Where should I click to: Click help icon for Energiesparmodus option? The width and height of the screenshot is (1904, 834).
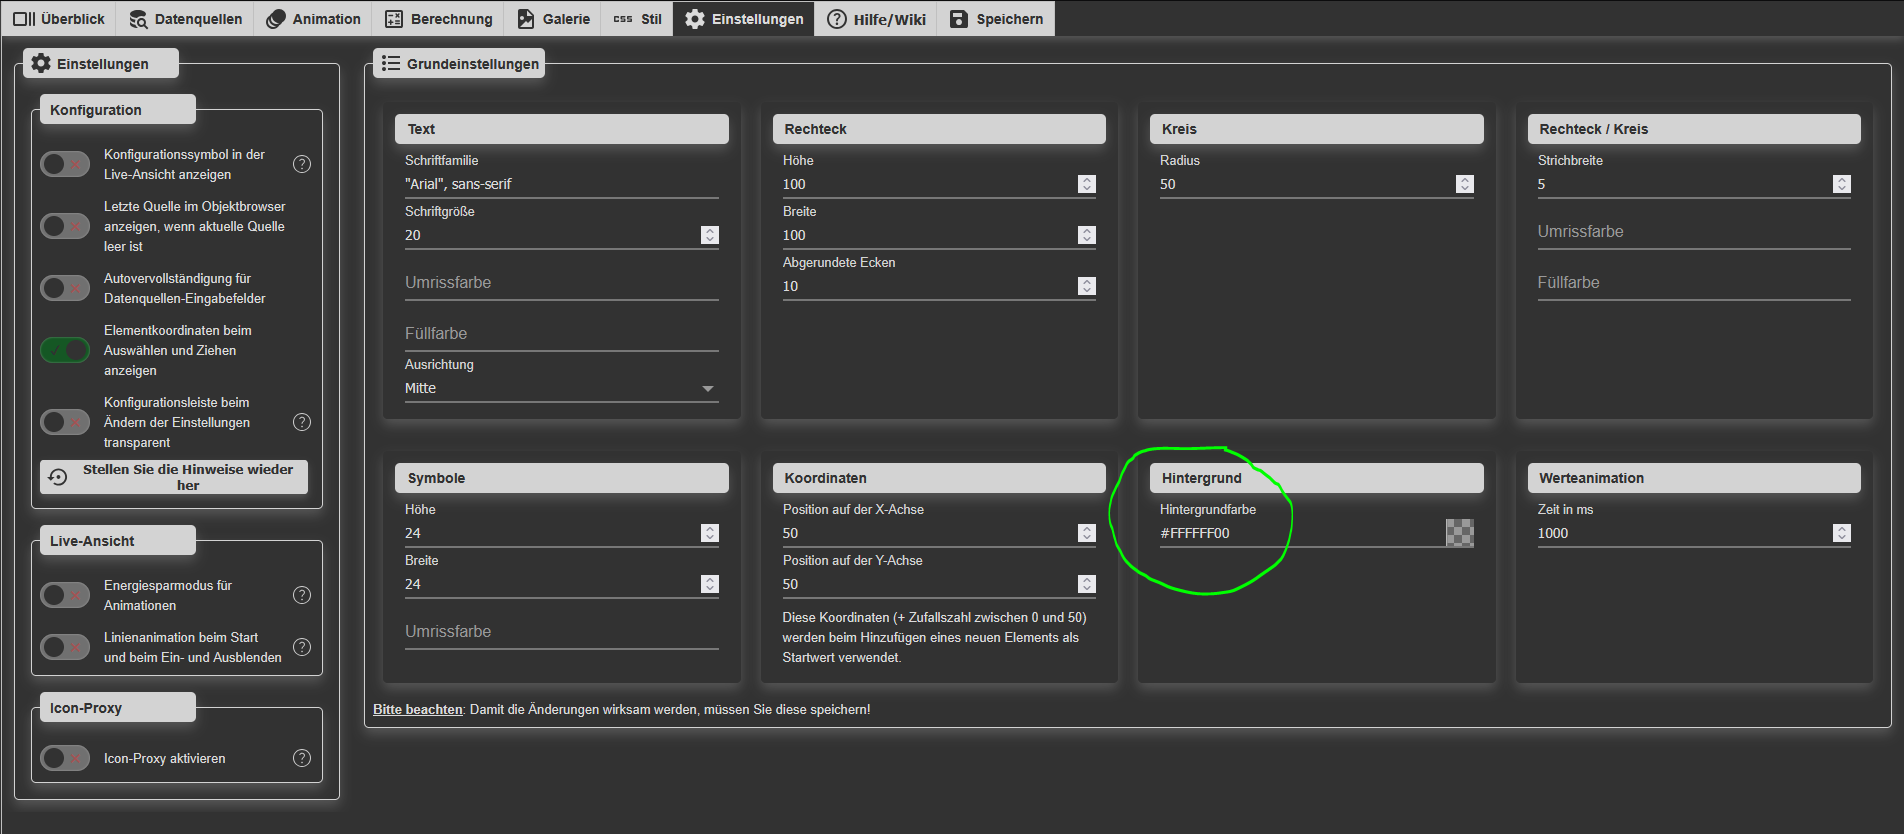click(x=302, y=595)
